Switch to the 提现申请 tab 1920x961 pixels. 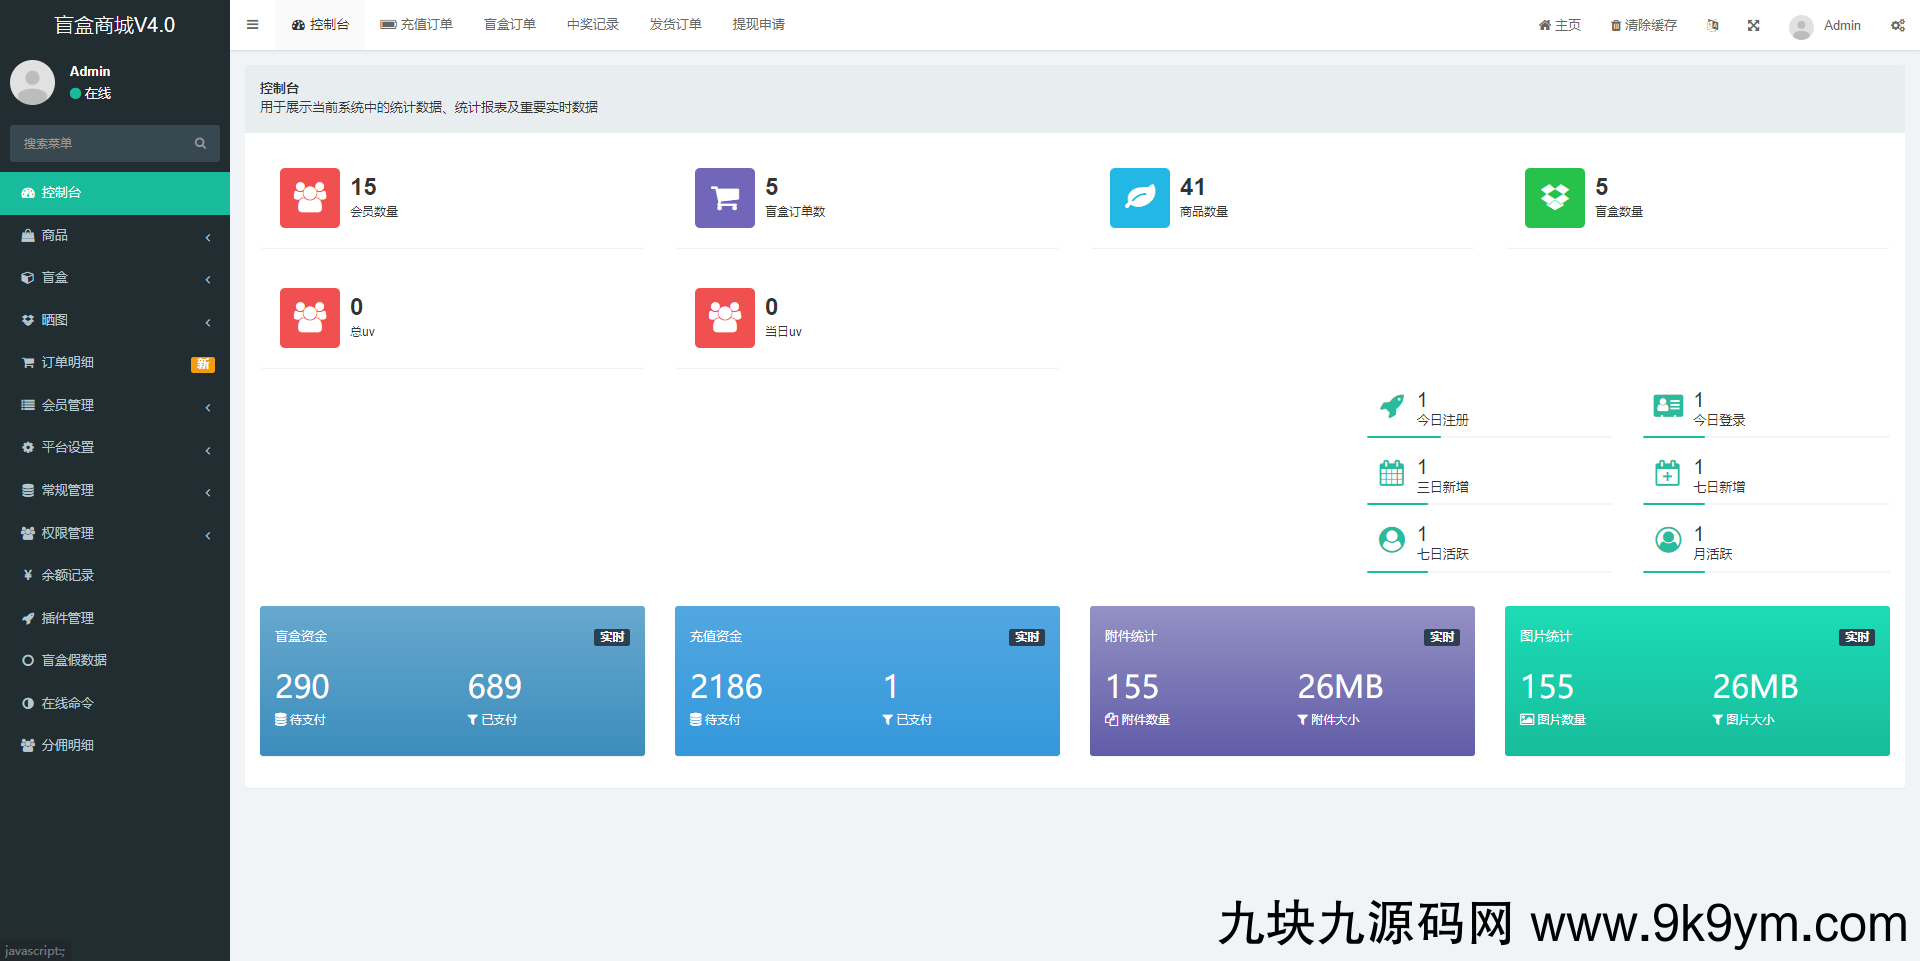[x=758, y=25]
